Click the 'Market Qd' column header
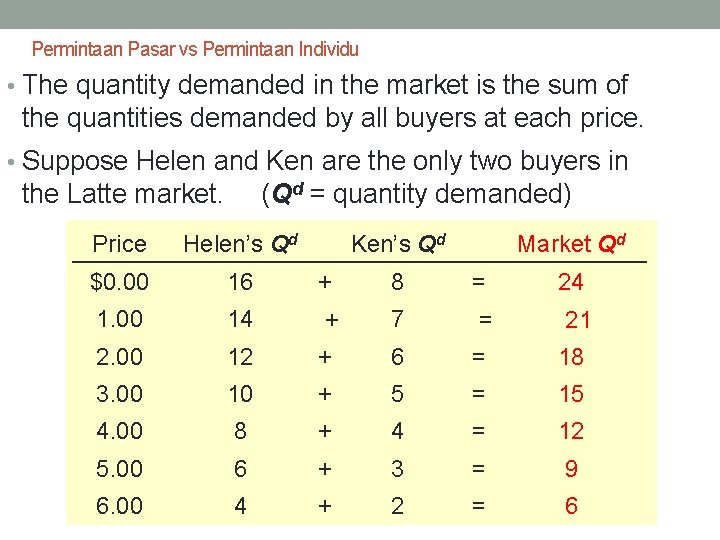Image resolution: width=720 pixels, height=540 pixels. [571, 243]
